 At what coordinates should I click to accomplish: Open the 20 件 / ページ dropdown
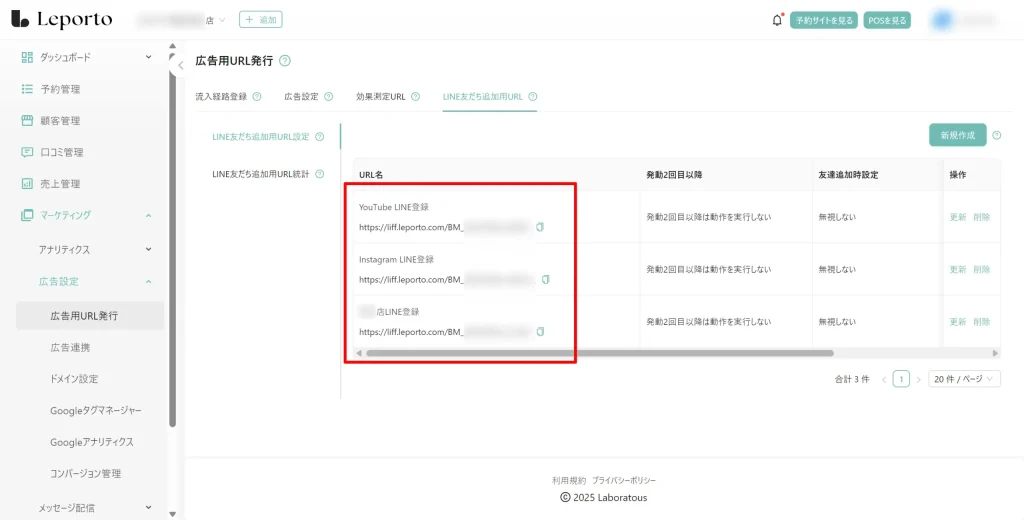point(964,379)
